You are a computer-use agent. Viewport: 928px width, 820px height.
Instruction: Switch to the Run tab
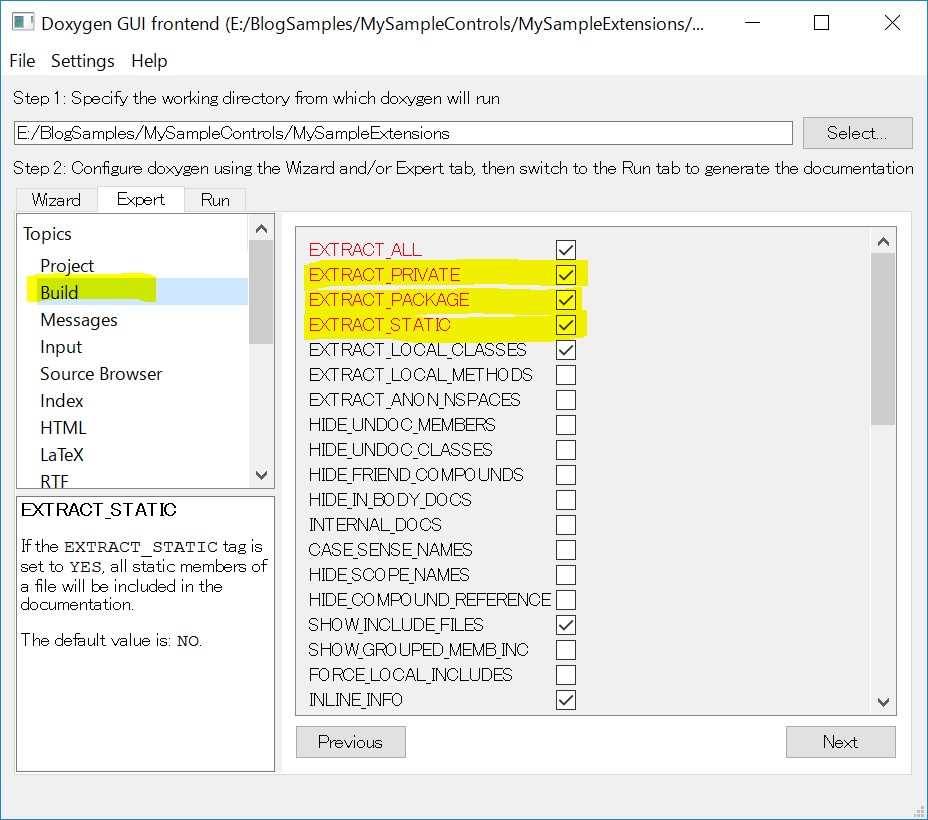215,200
